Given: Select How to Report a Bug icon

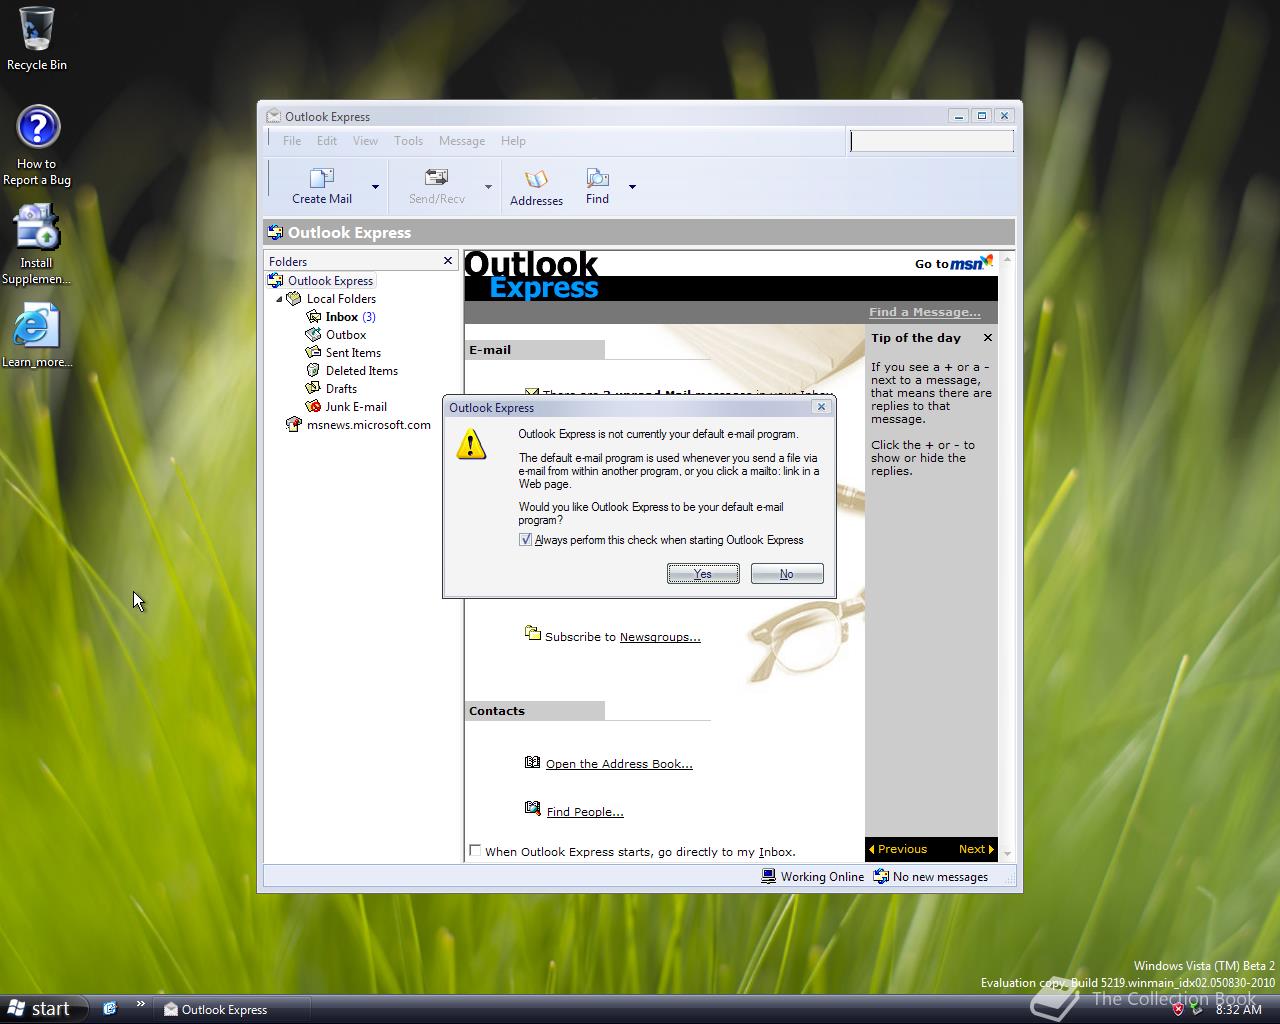Looking at the screenshot, I should tap(38, 128).
